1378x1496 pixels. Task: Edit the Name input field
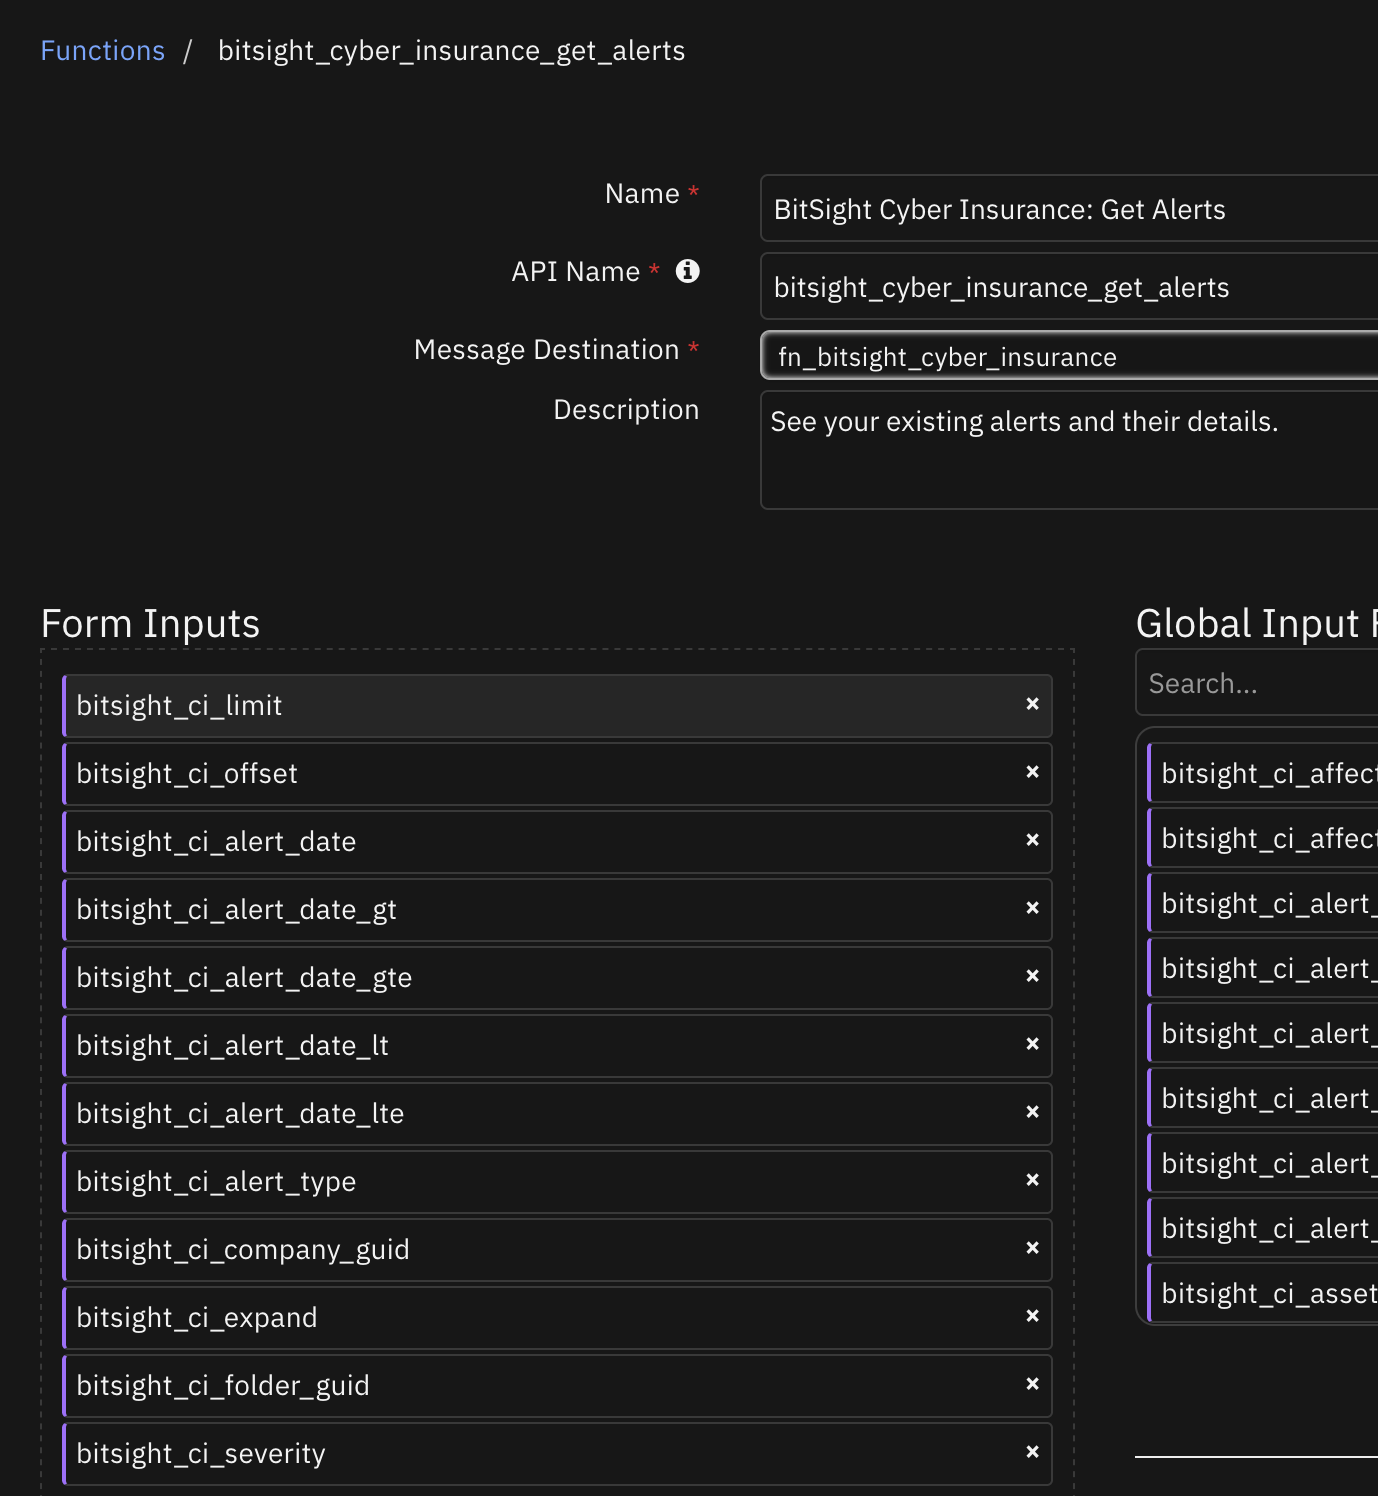click(1069, 208)
